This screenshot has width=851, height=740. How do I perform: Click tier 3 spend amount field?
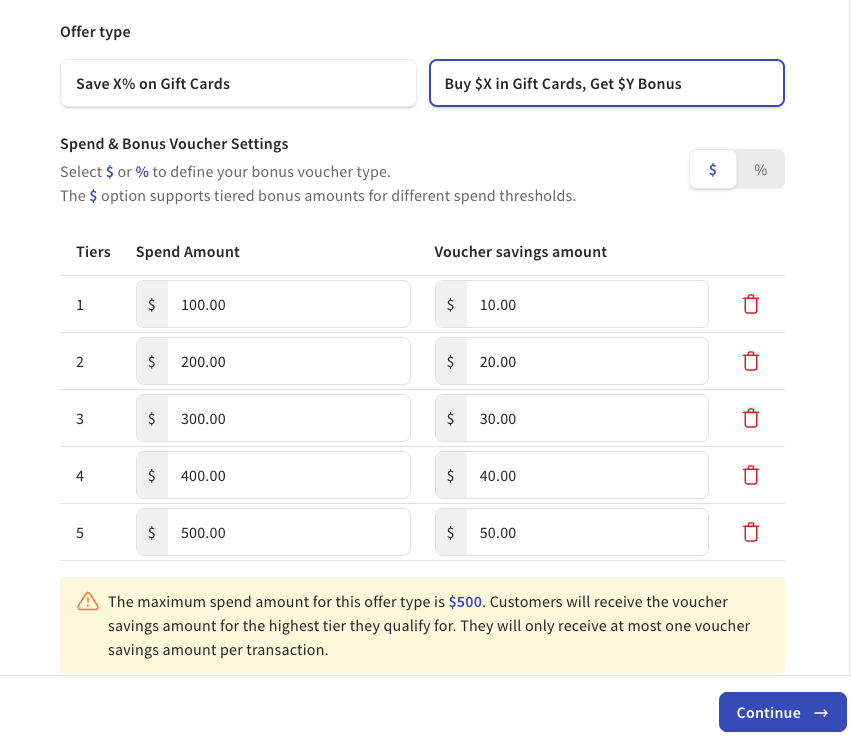click(288, 419)
